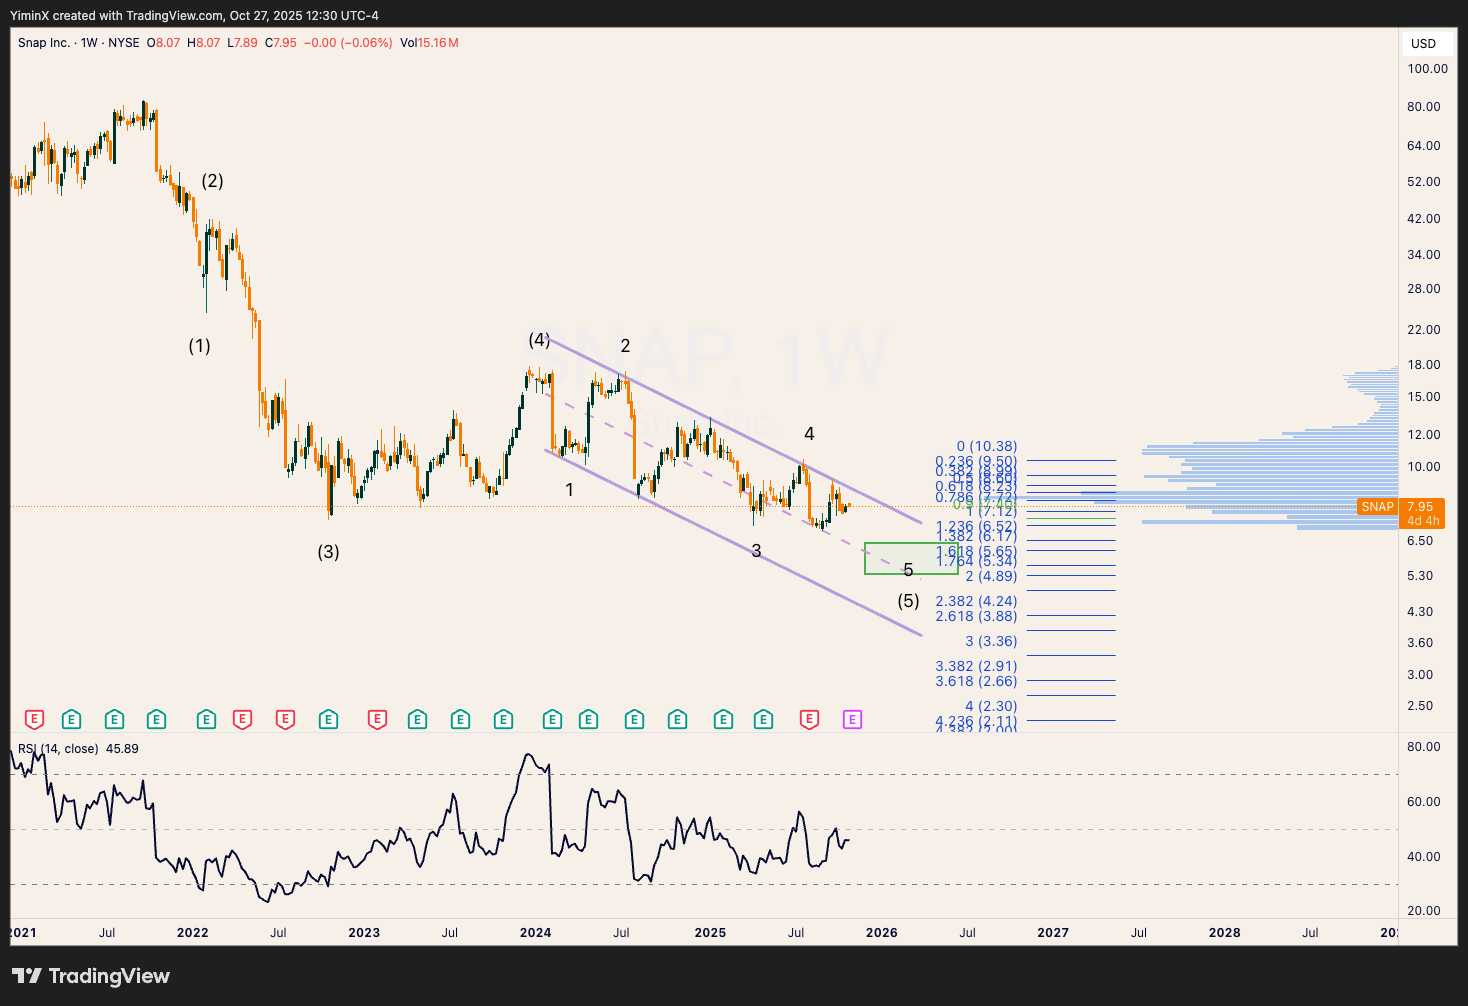The width and height of the screenshot is (1468, 1006).
Task: Click the Fibonacci level 2.618 (3.88)
Action: [x=976, y=617]
